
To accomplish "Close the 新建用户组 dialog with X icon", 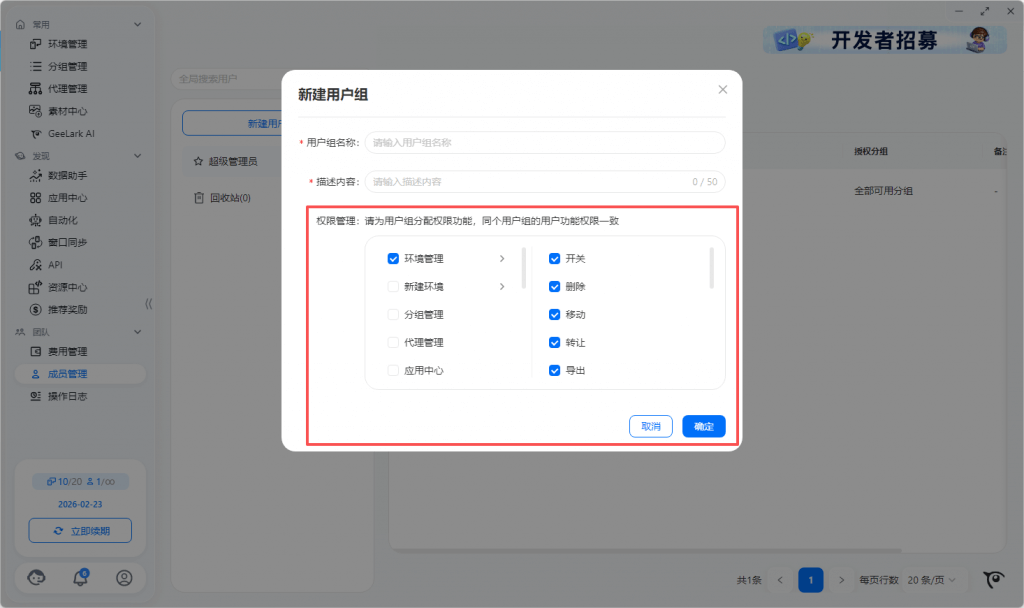I will tap(723, 90).
